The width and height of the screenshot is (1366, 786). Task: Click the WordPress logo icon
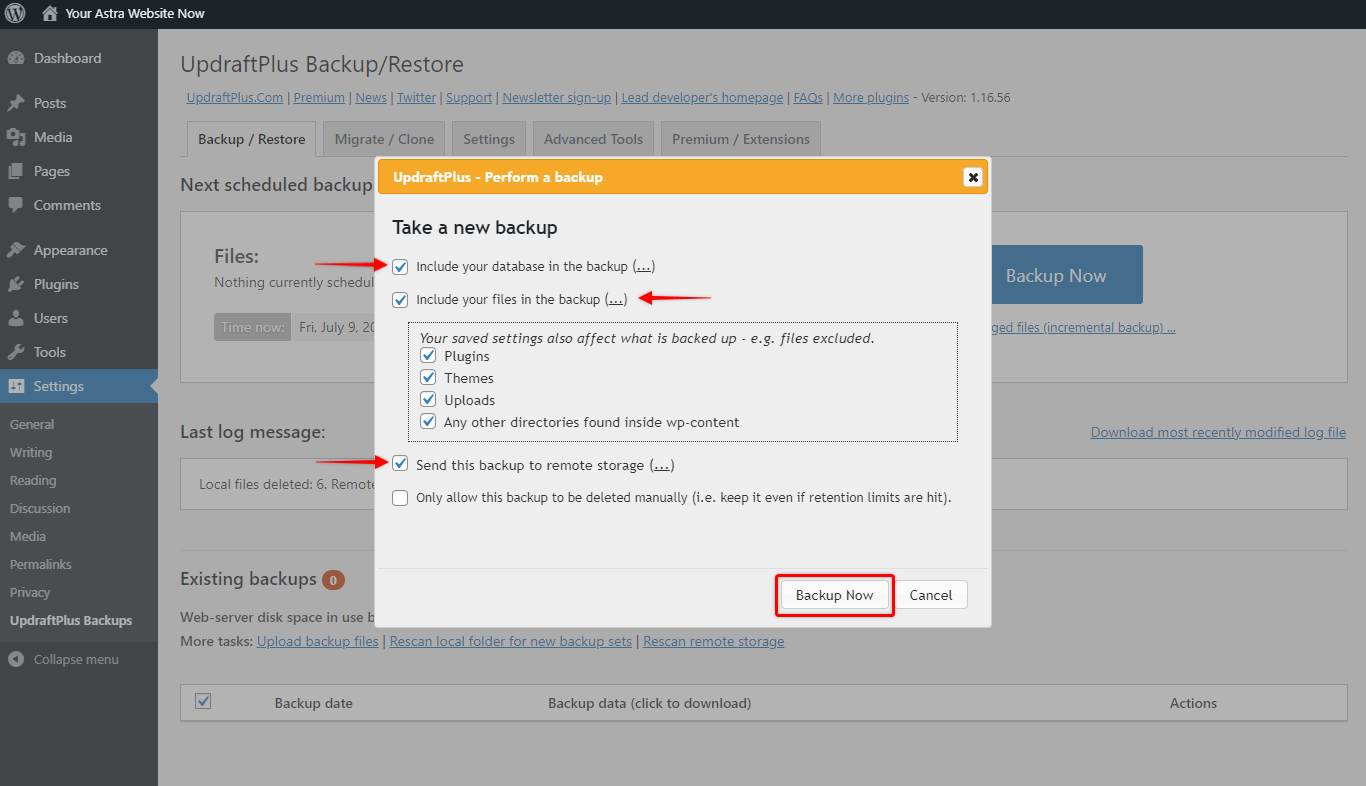click(x=15, y=14)
